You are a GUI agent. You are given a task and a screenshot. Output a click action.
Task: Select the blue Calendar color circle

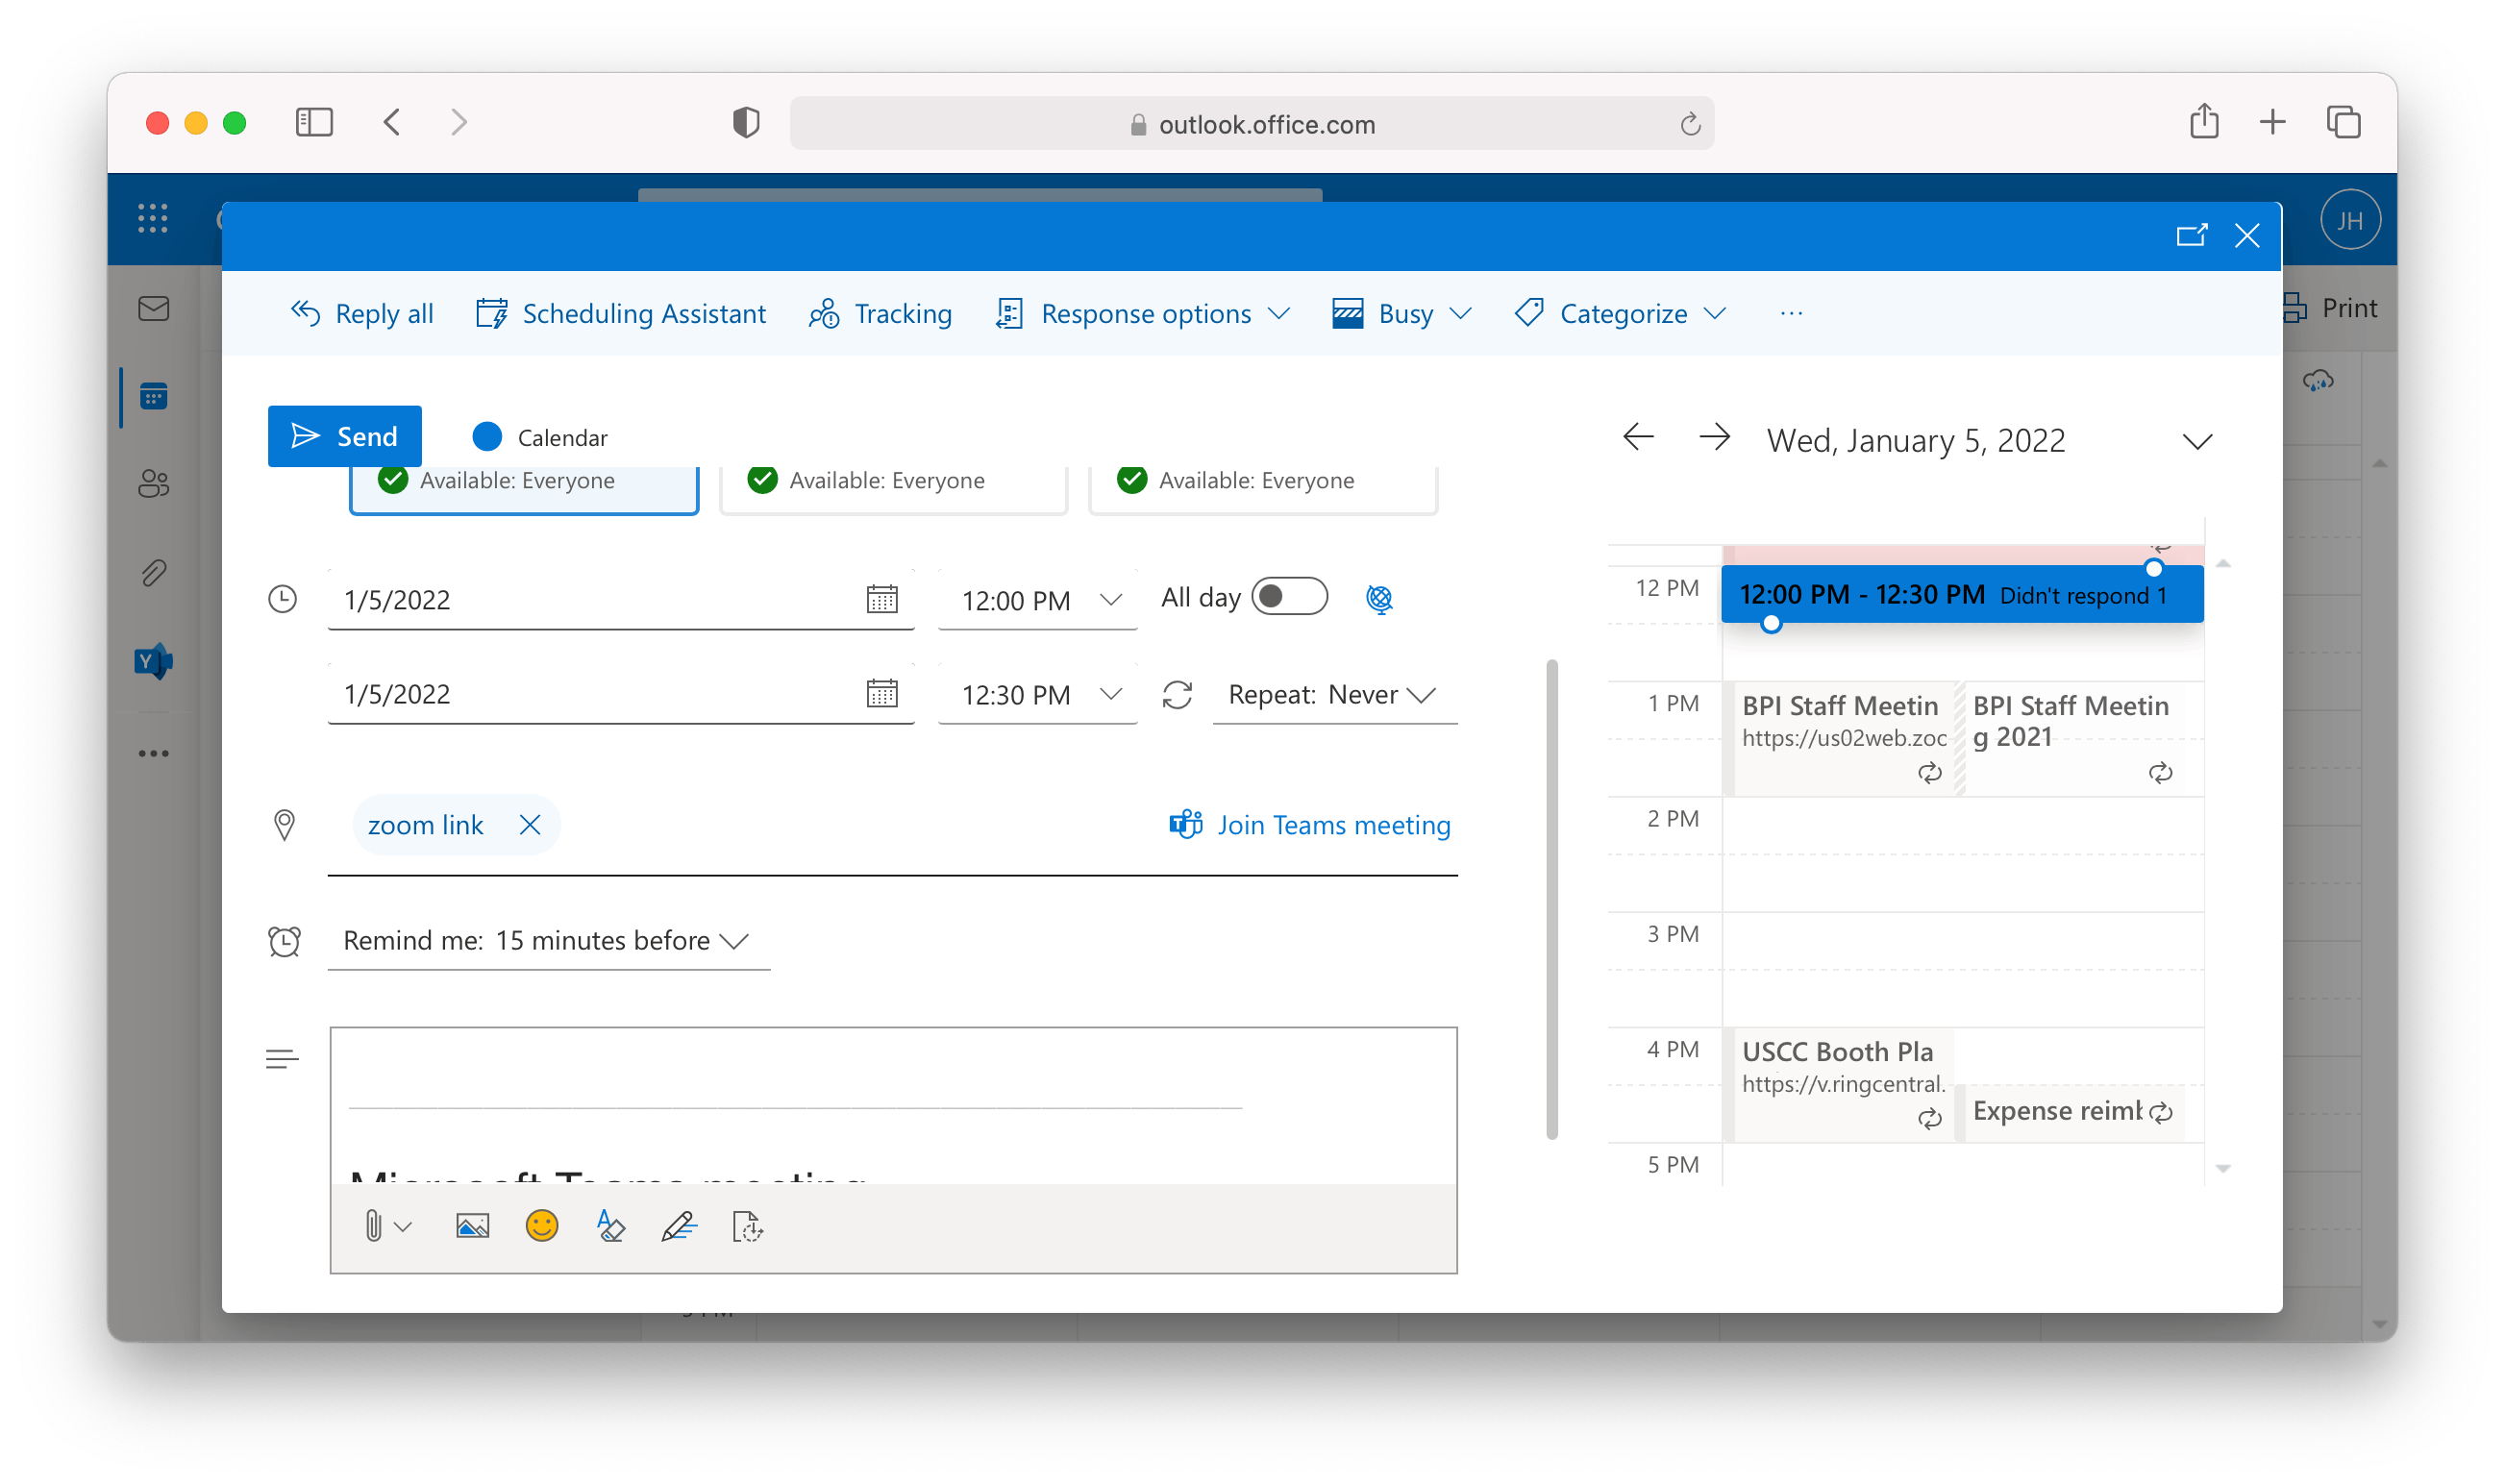pyautogui.click(x=487, y=437)
